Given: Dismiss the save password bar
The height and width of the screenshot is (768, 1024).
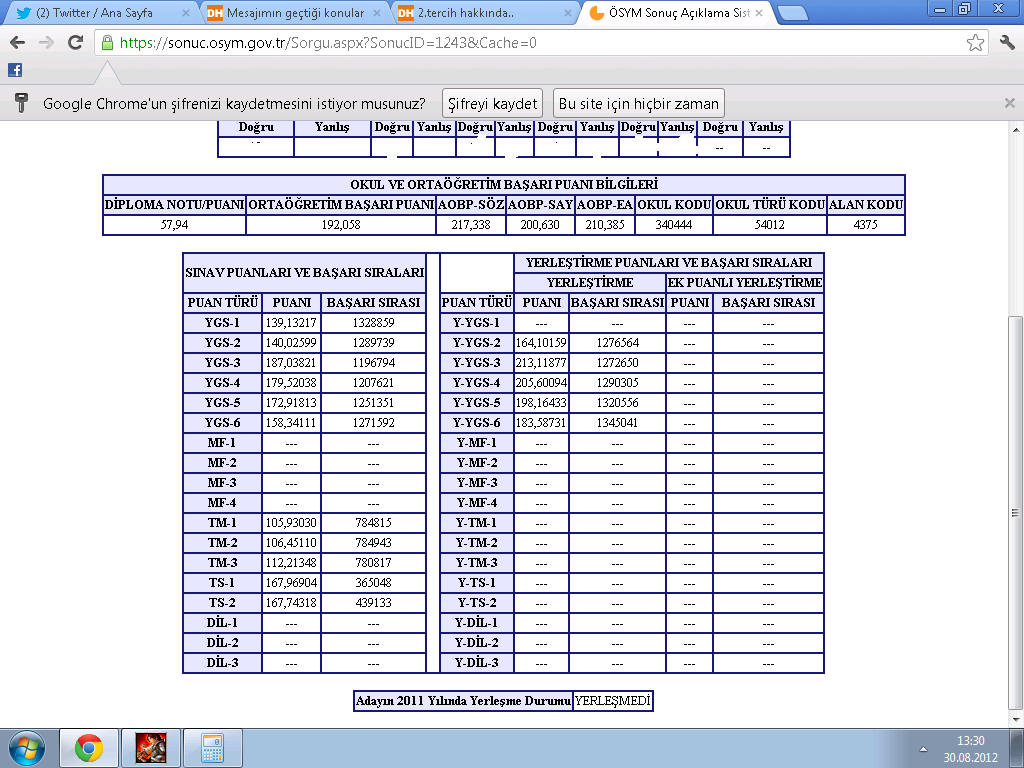Looking at the screenshot, I should (x=1010, y=103).
